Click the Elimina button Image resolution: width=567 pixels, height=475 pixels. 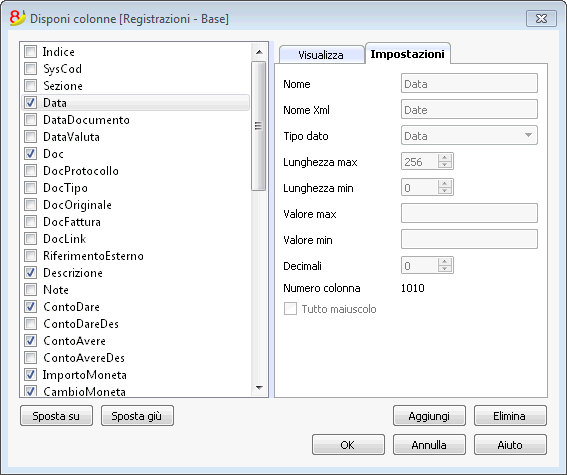click(510, 416)
